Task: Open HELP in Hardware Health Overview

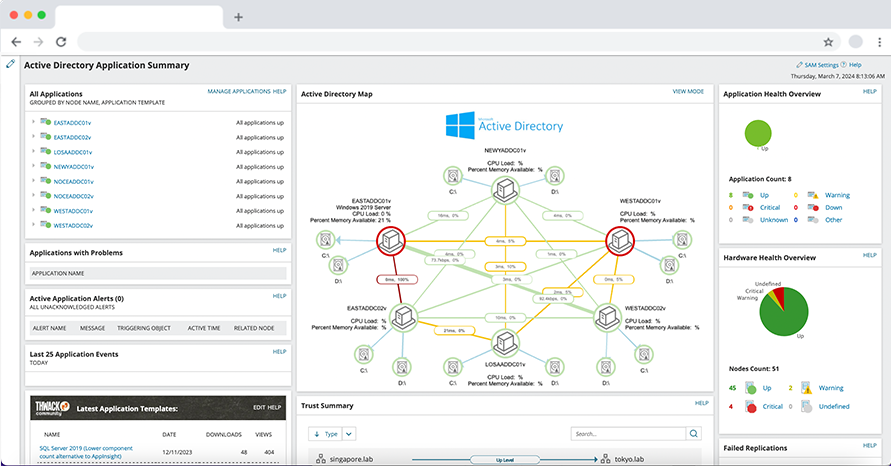Action: pos(869,255)
